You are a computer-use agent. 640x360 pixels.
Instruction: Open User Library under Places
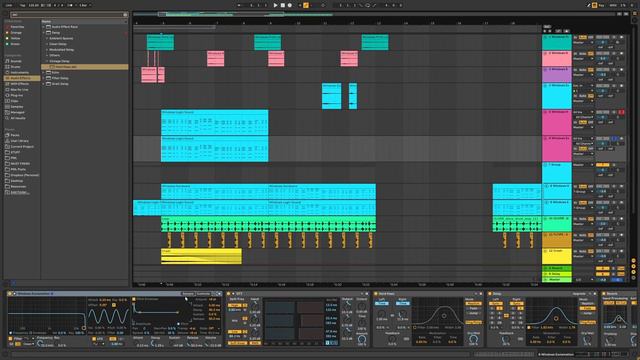[19, 141]
